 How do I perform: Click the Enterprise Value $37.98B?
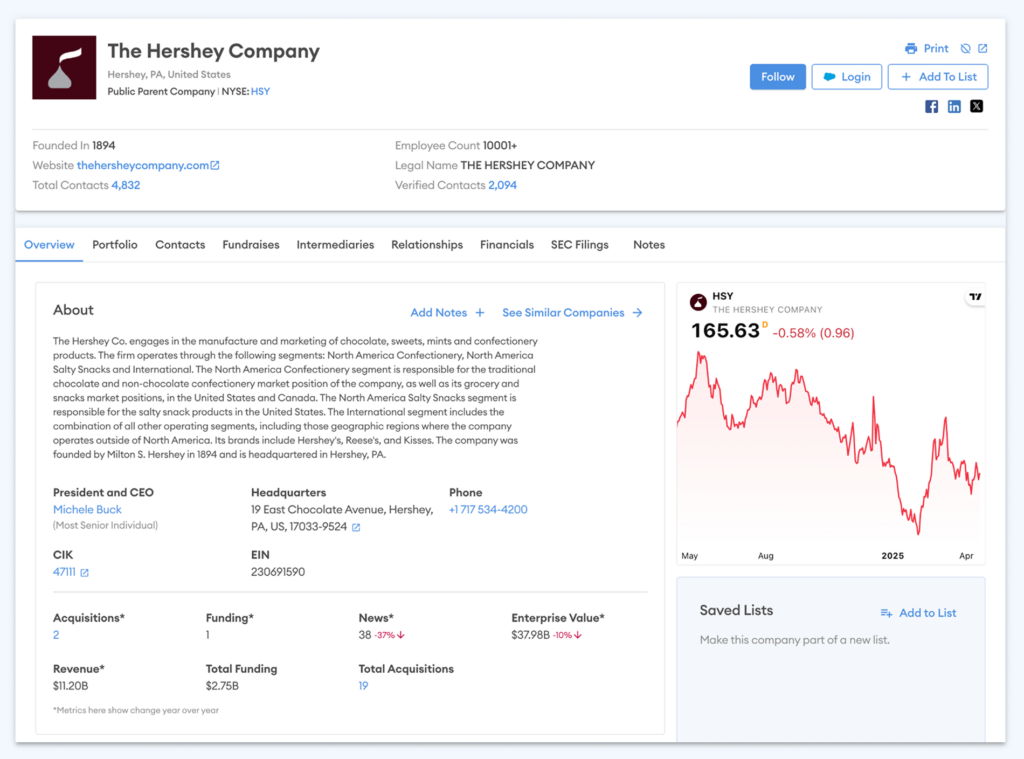click(530, 635)
